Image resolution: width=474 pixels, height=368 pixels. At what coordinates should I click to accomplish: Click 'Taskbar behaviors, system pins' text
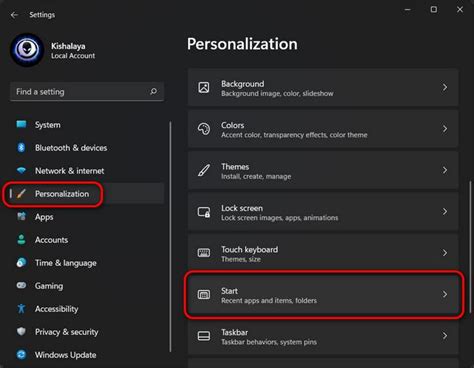point(269,342)
